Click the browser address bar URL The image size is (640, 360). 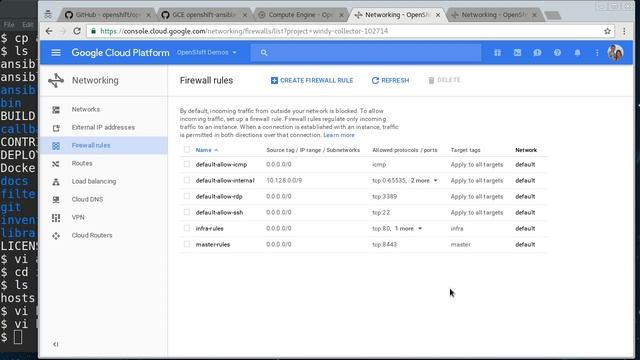click(x=244, y=31)
